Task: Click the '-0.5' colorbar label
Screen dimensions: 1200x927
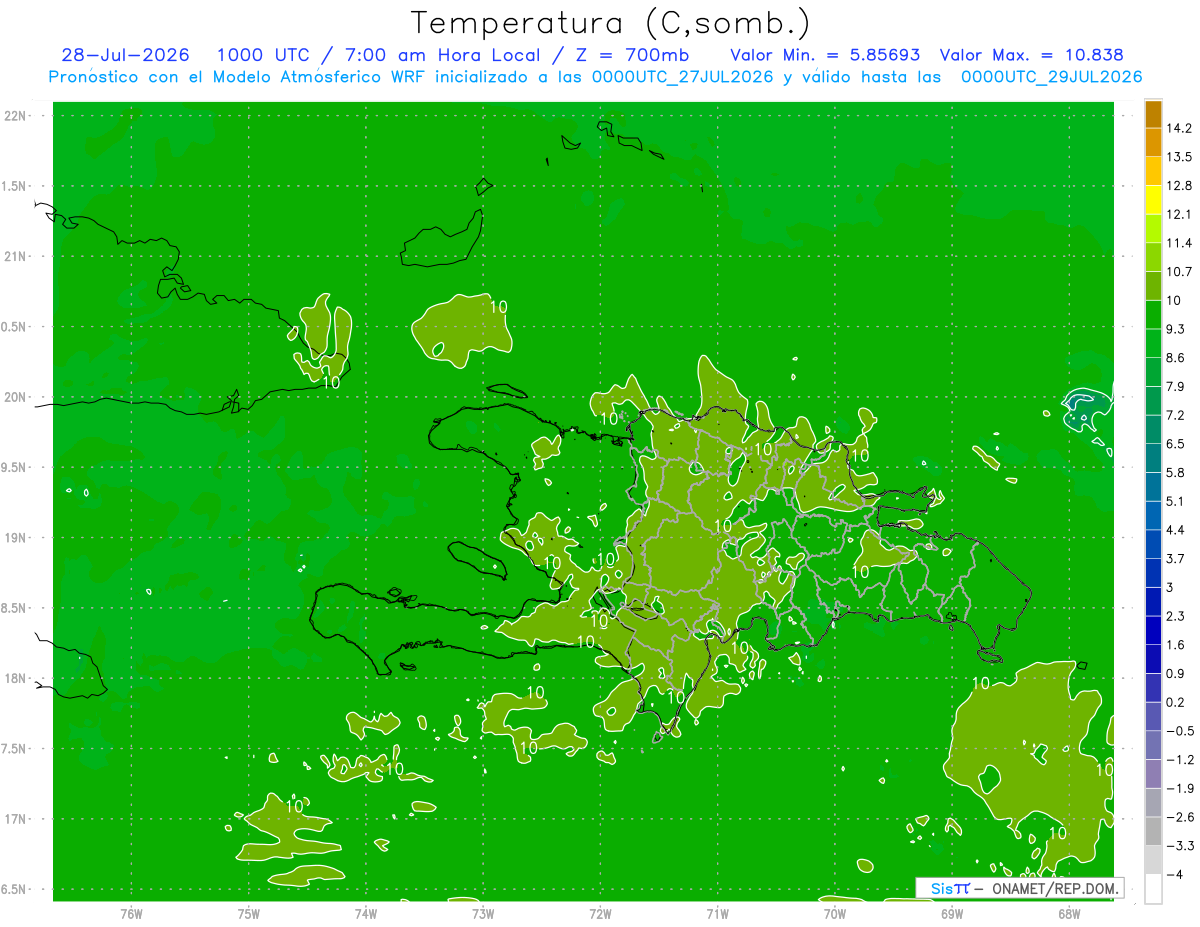Action: pyautogui.click(x=1180, y=731)
